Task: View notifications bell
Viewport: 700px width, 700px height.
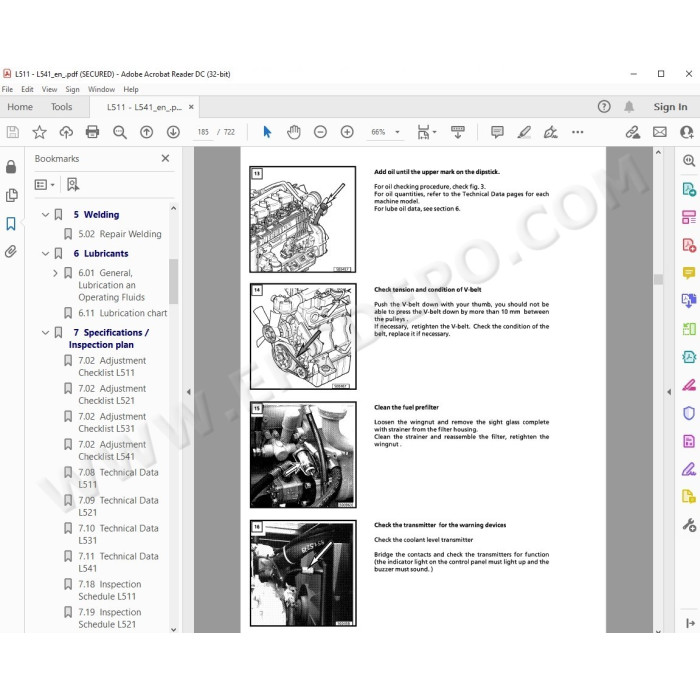Action: (x=629, y=107)
